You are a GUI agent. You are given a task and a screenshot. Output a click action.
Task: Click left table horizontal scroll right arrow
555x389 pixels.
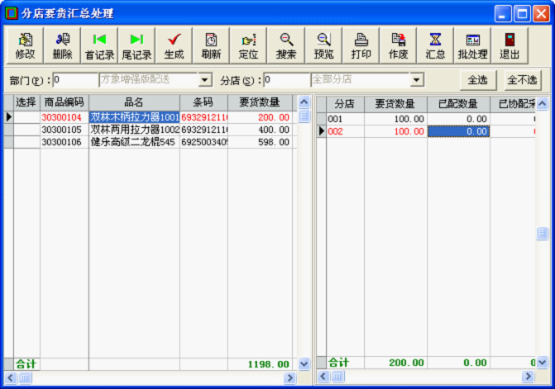pyautogui.click(x=290, y=378)
